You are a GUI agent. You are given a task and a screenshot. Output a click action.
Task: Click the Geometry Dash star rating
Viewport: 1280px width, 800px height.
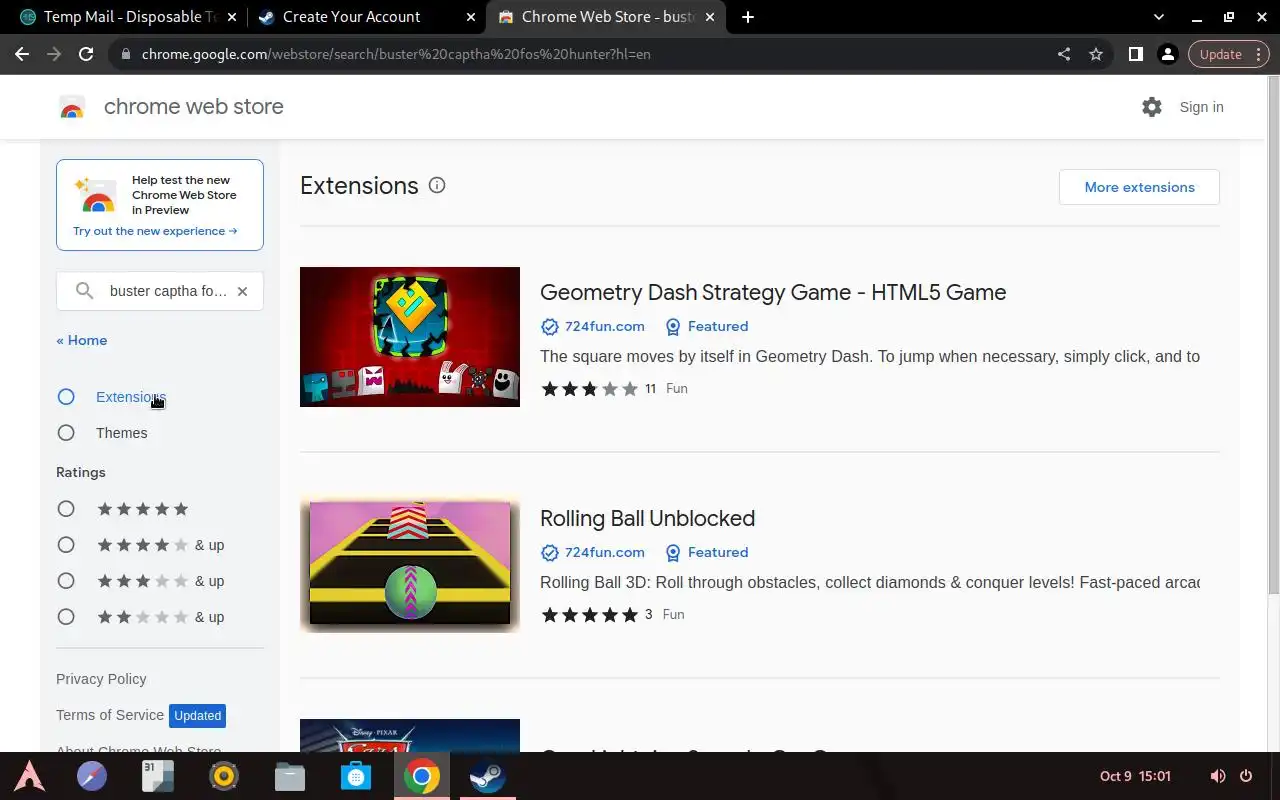[x=589, y=389]
